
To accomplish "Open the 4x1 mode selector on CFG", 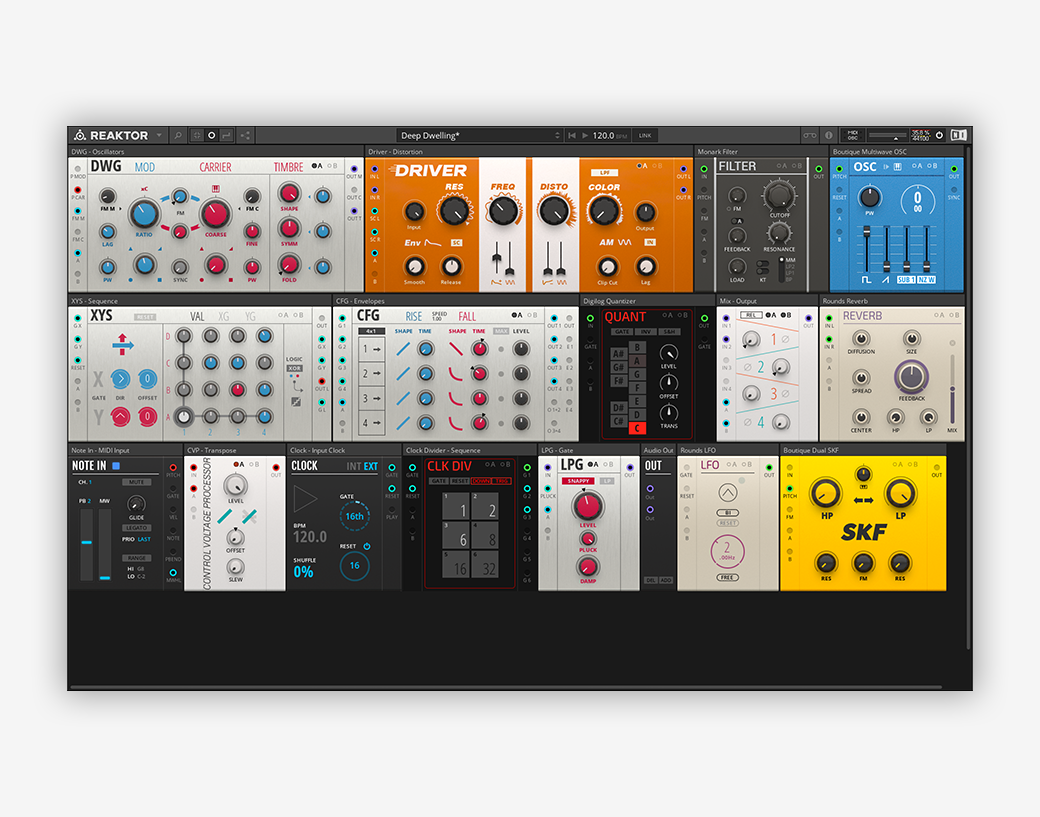I will (371, 331).
